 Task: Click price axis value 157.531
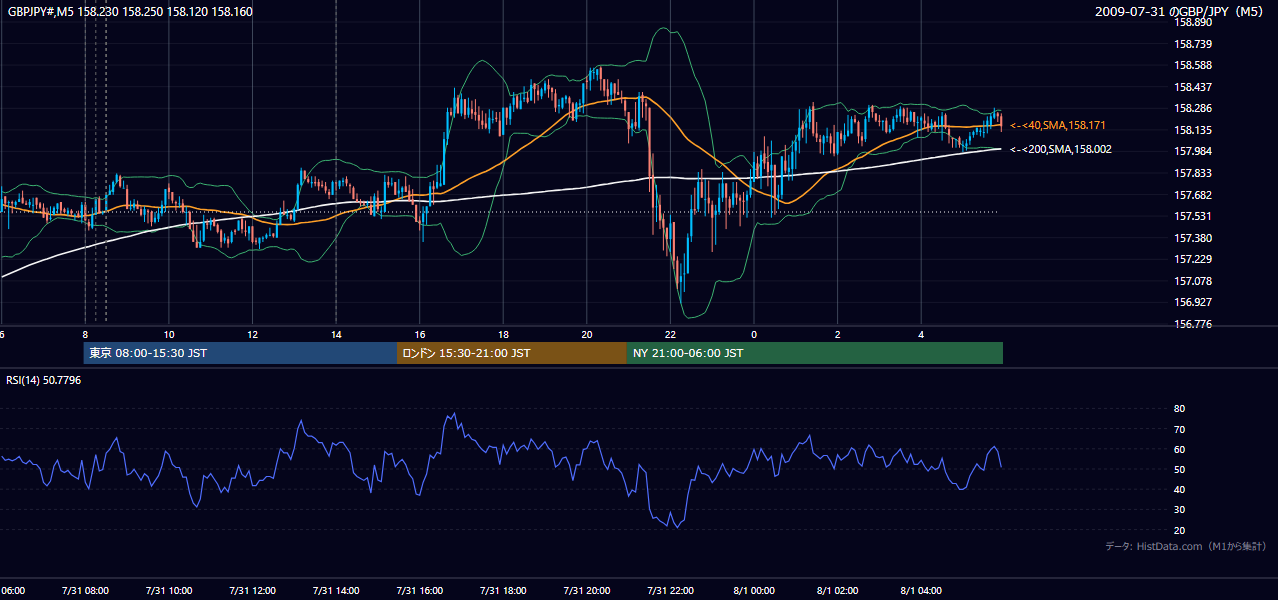click(x=1193, y=216)
